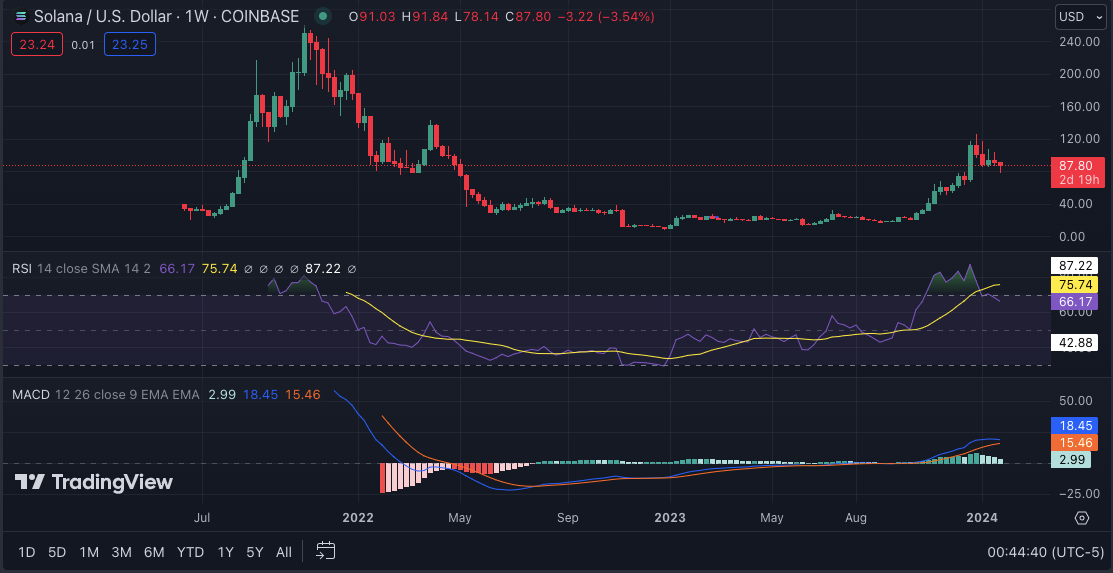Screen dimensions: 1113x573
Task: Open the go-to-date calendar icon
Action: (326, 550)
